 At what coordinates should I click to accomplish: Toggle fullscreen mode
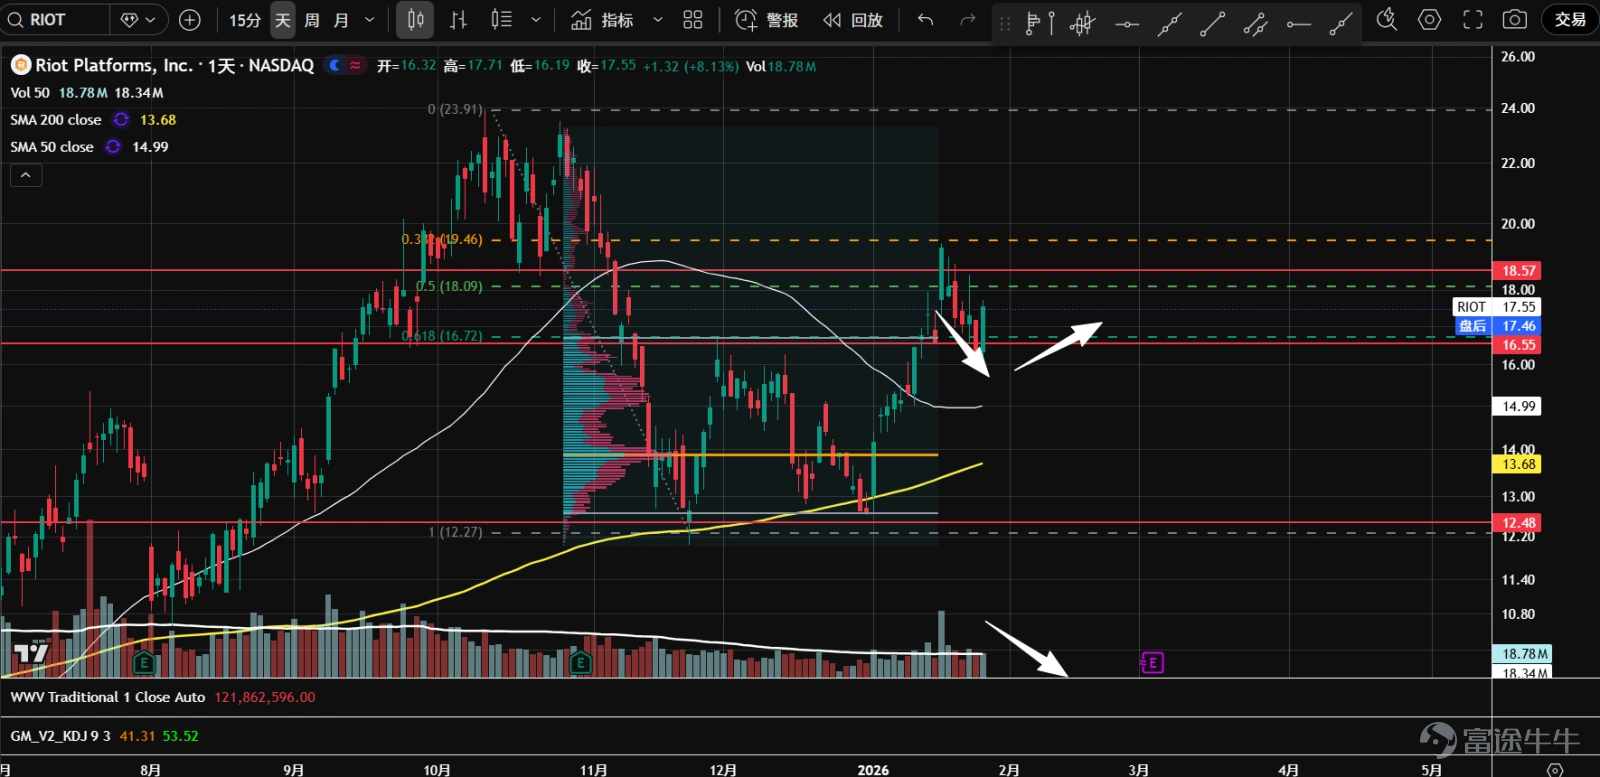[x=1473, y=20]
